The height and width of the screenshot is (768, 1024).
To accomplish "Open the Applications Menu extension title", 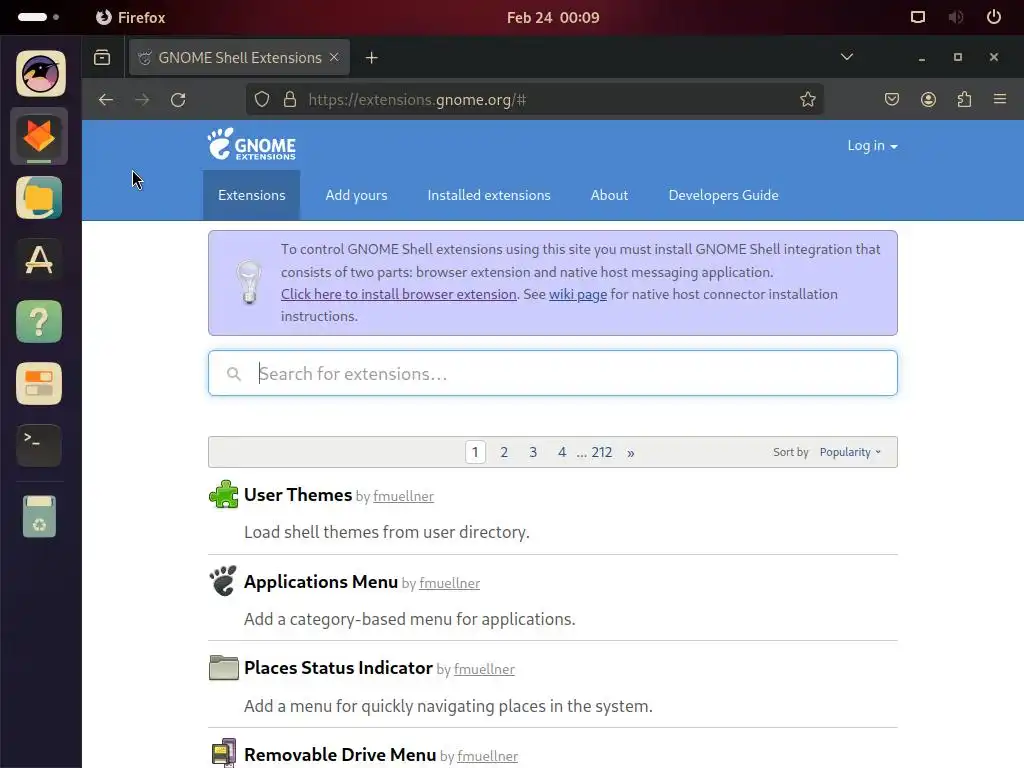I will coord(321,582).
